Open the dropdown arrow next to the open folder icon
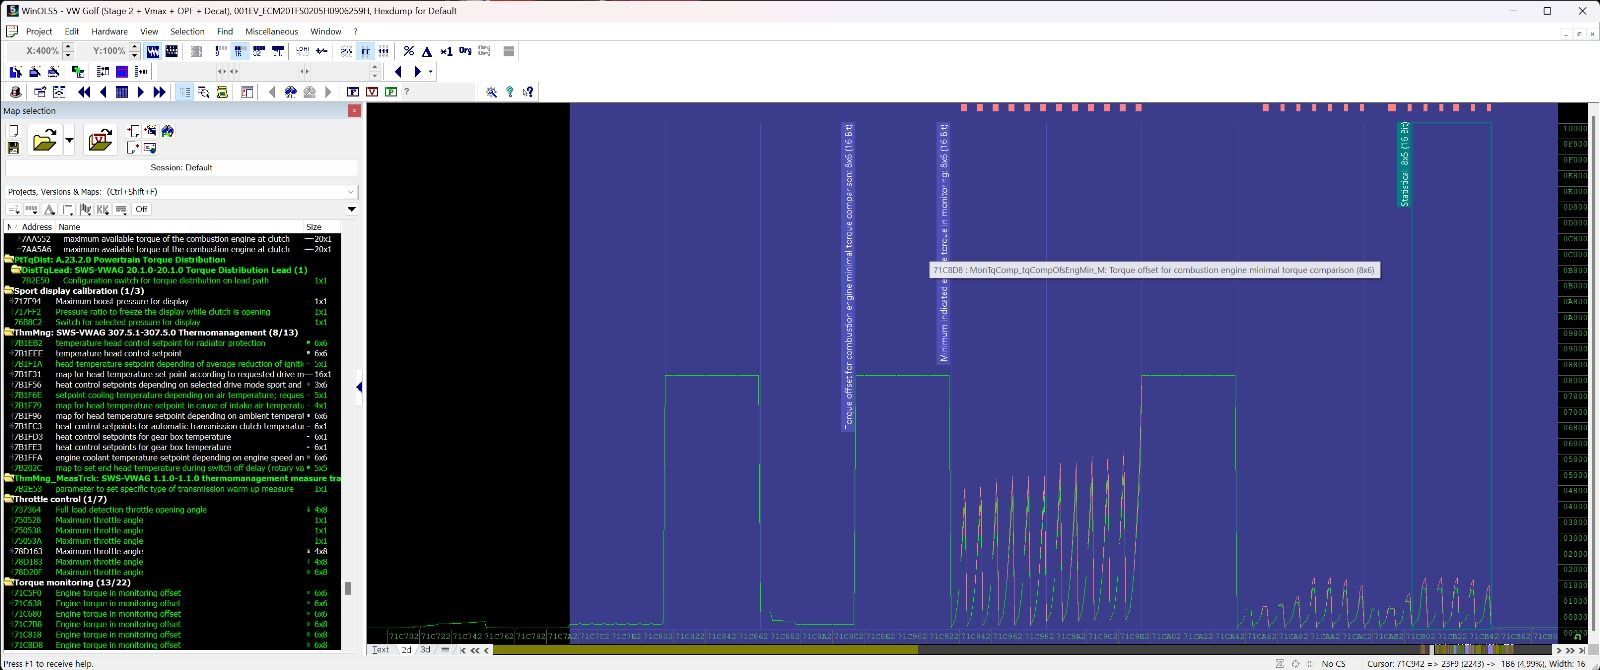Image resolution: width=1600 pixels, height=670 pixels. [x=69, y=140]
